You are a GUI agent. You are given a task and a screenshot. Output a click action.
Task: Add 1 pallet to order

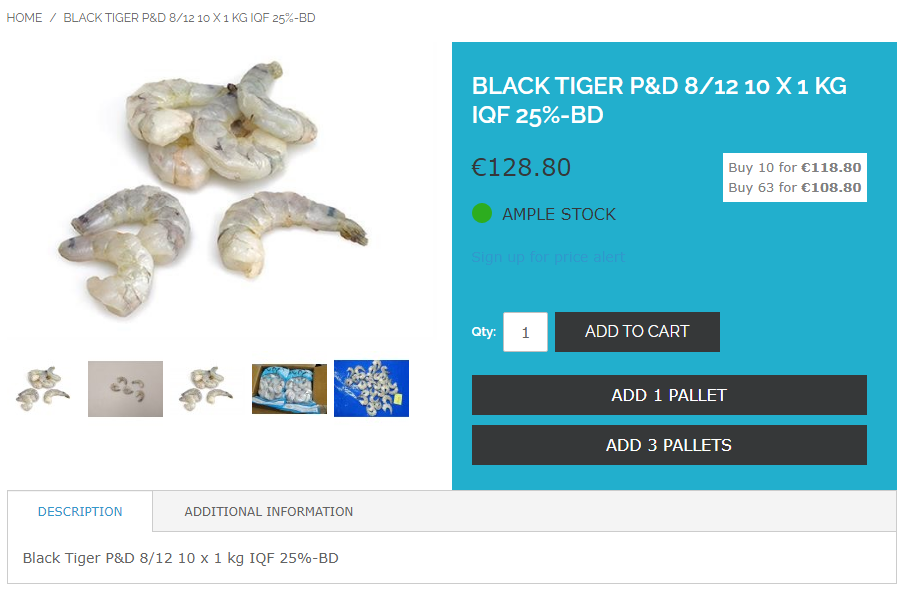[669, 395]
